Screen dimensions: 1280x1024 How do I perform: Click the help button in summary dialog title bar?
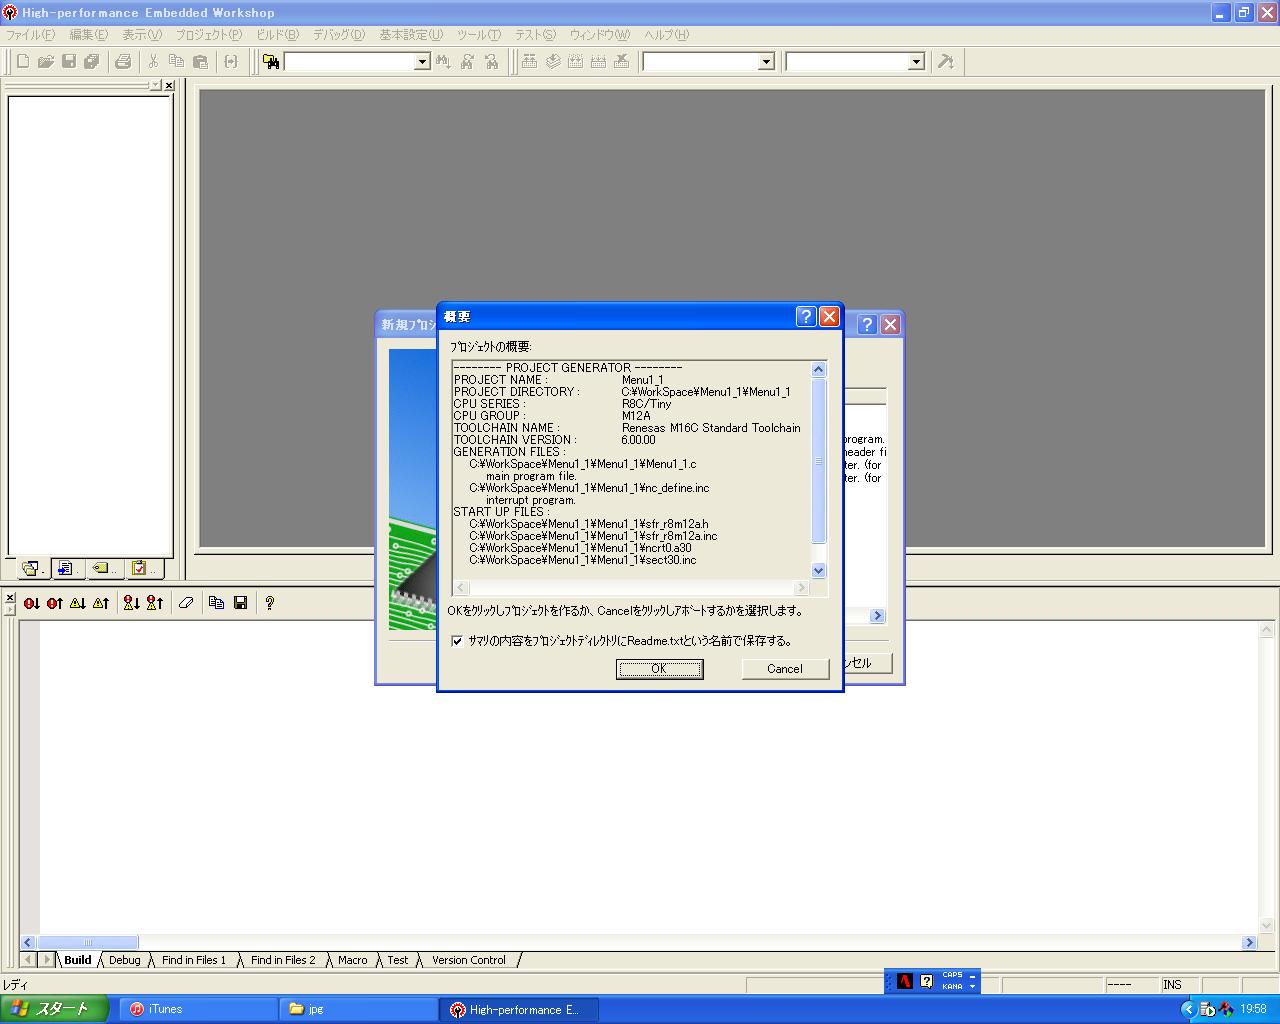click(806, 317)
